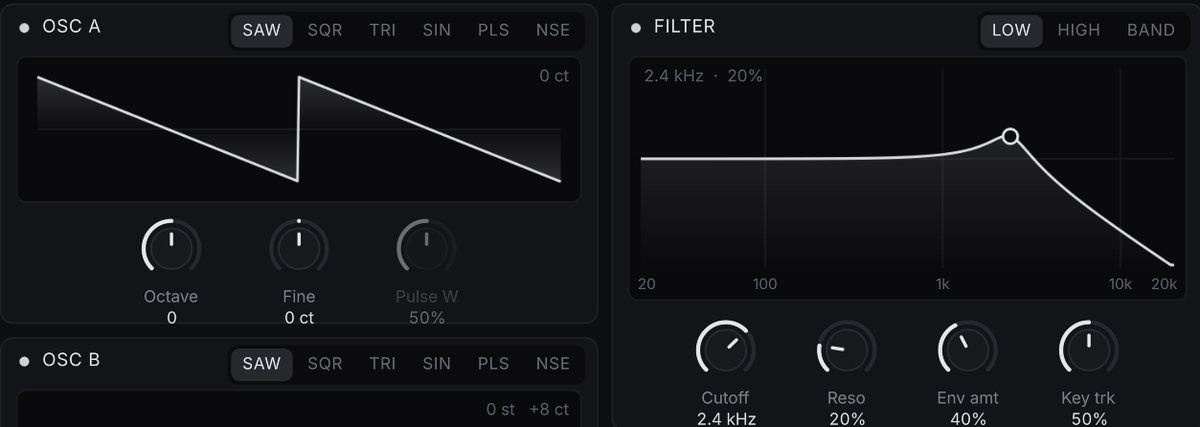Toggle the OSC B power dot
The width and height of the screenshot is (1200, 427).
(25, 361)
